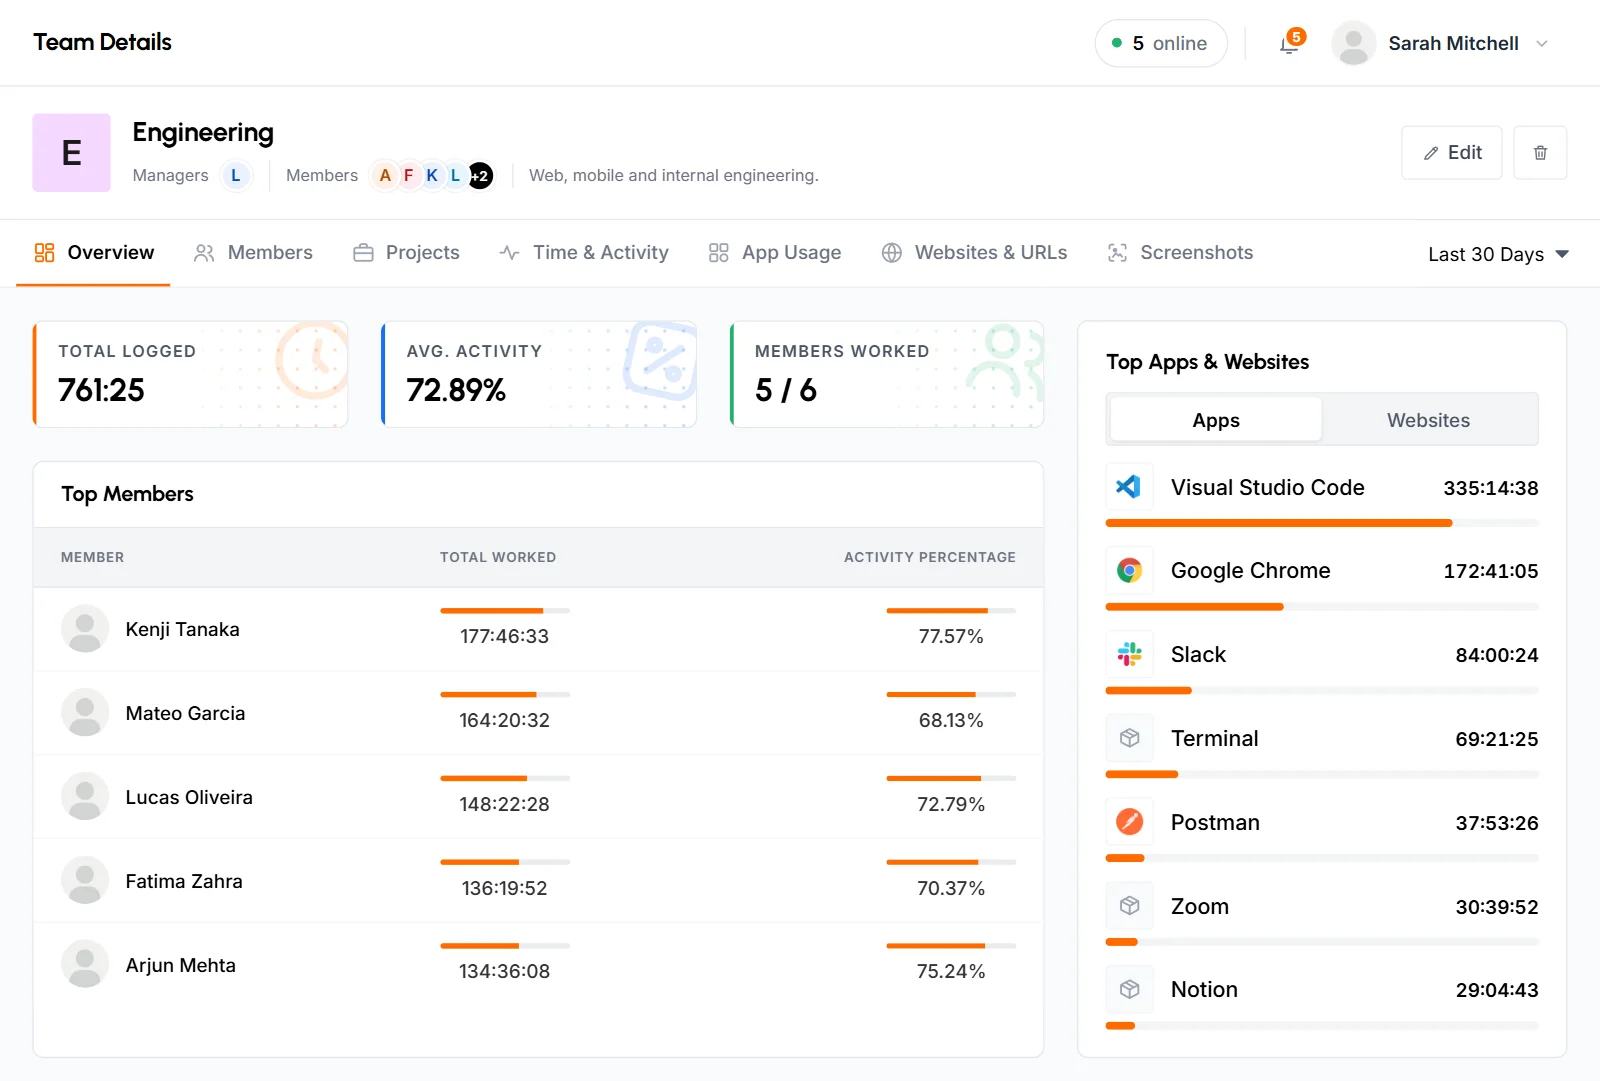
Task: Open the App Usage tab
Action: [x=775, y=253]
